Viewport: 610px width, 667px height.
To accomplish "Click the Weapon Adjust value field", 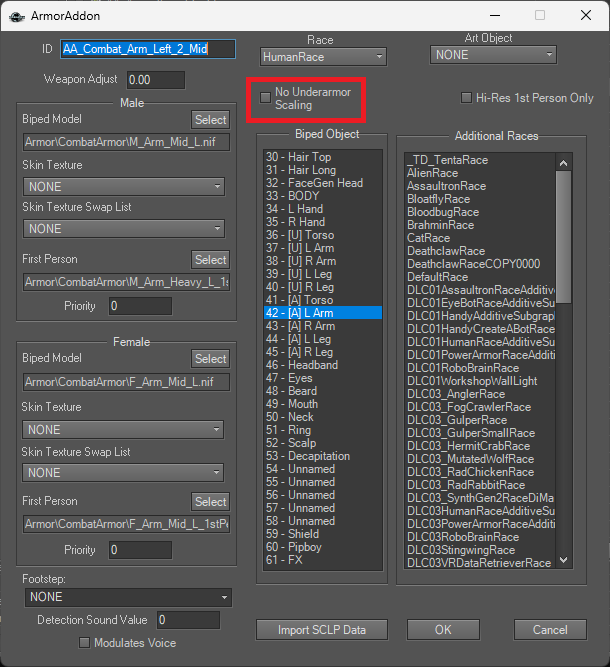I will [156, 80].
